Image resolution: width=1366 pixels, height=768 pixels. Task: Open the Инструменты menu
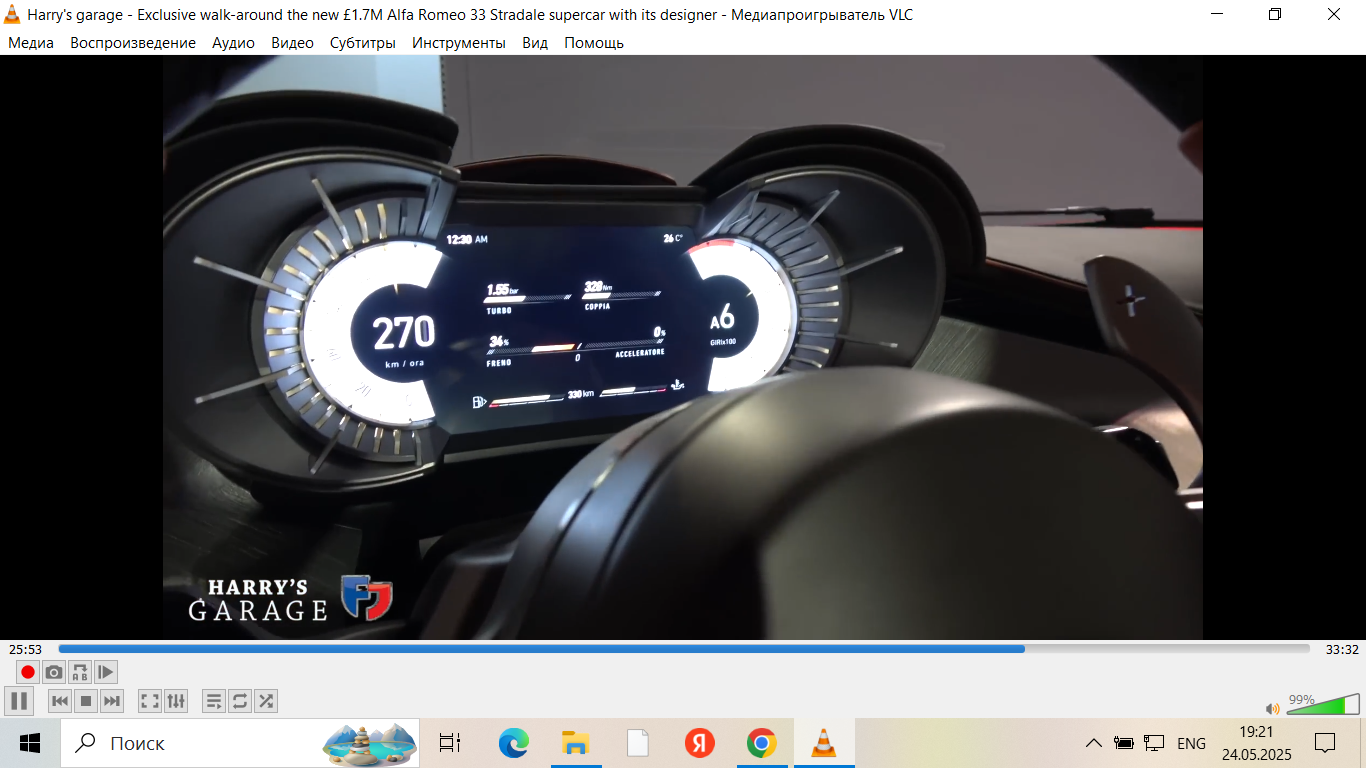tap(459, 43)
